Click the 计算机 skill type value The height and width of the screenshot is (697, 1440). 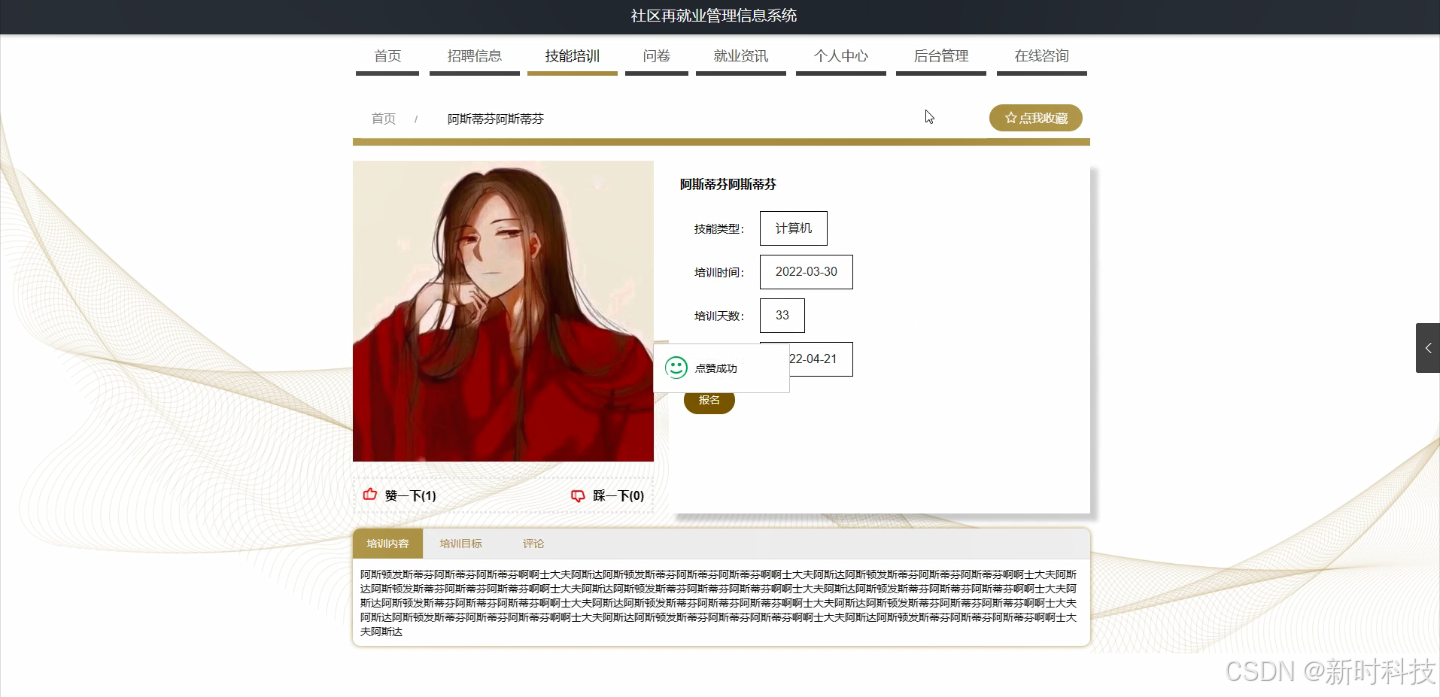(x=794, y=228)
